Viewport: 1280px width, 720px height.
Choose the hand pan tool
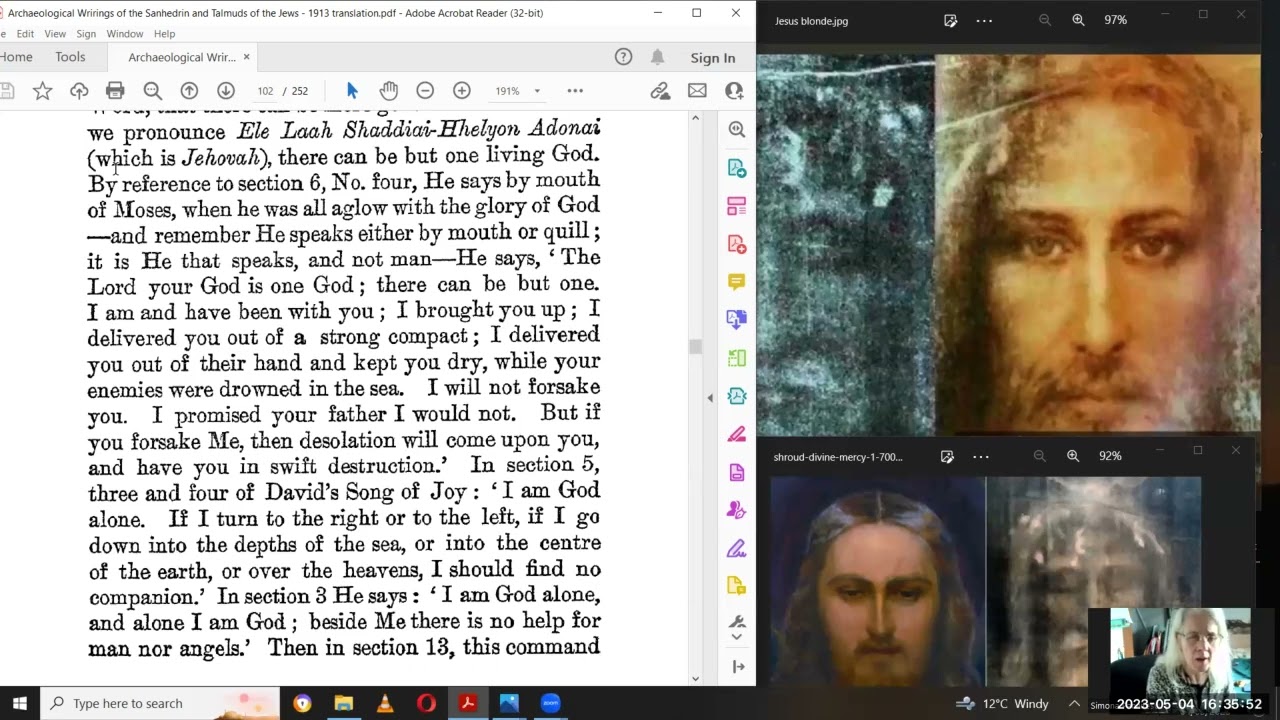388,91
